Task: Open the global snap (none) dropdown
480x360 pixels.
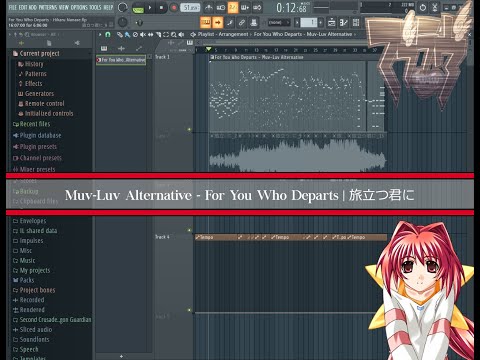Action: pyautogui.click(x=279, y=23)
